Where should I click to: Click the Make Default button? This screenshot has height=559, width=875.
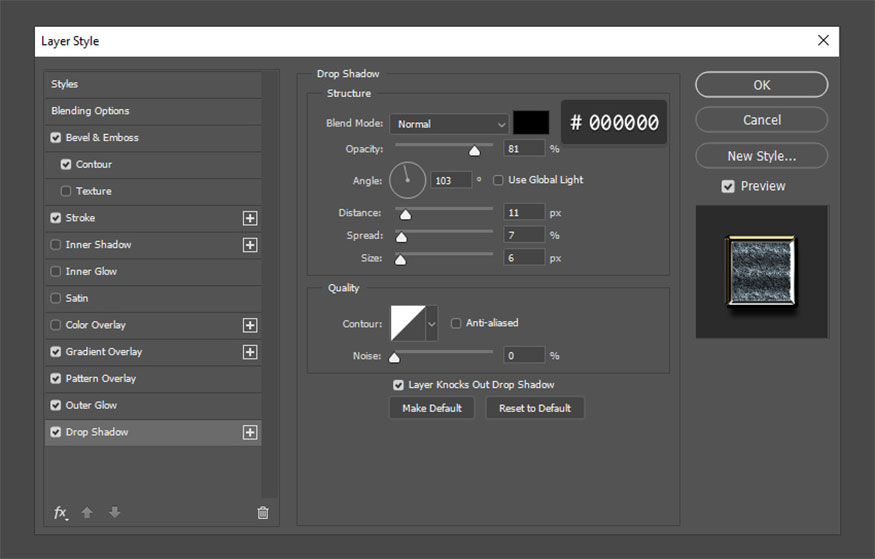(432, 408)
